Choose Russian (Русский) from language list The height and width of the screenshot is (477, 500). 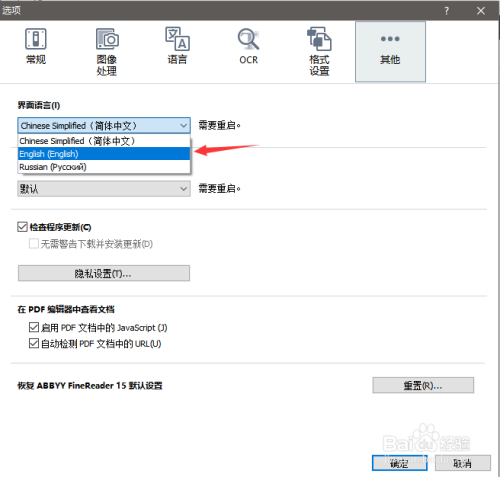104,167
